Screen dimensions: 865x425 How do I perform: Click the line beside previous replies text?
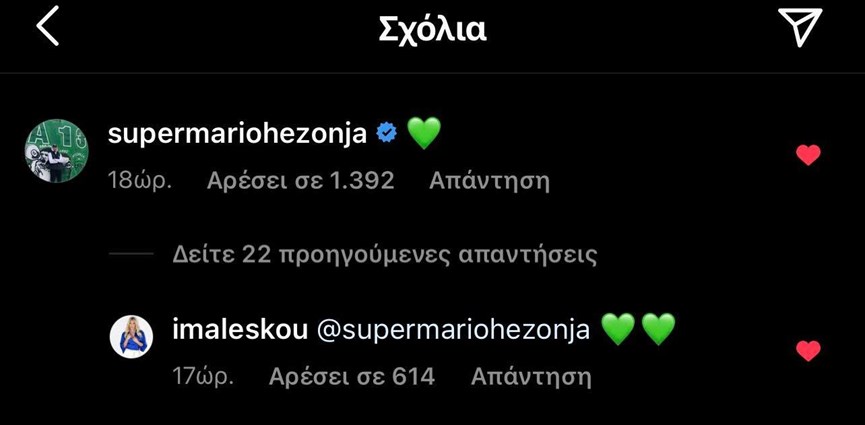click(x=131, y=254)
